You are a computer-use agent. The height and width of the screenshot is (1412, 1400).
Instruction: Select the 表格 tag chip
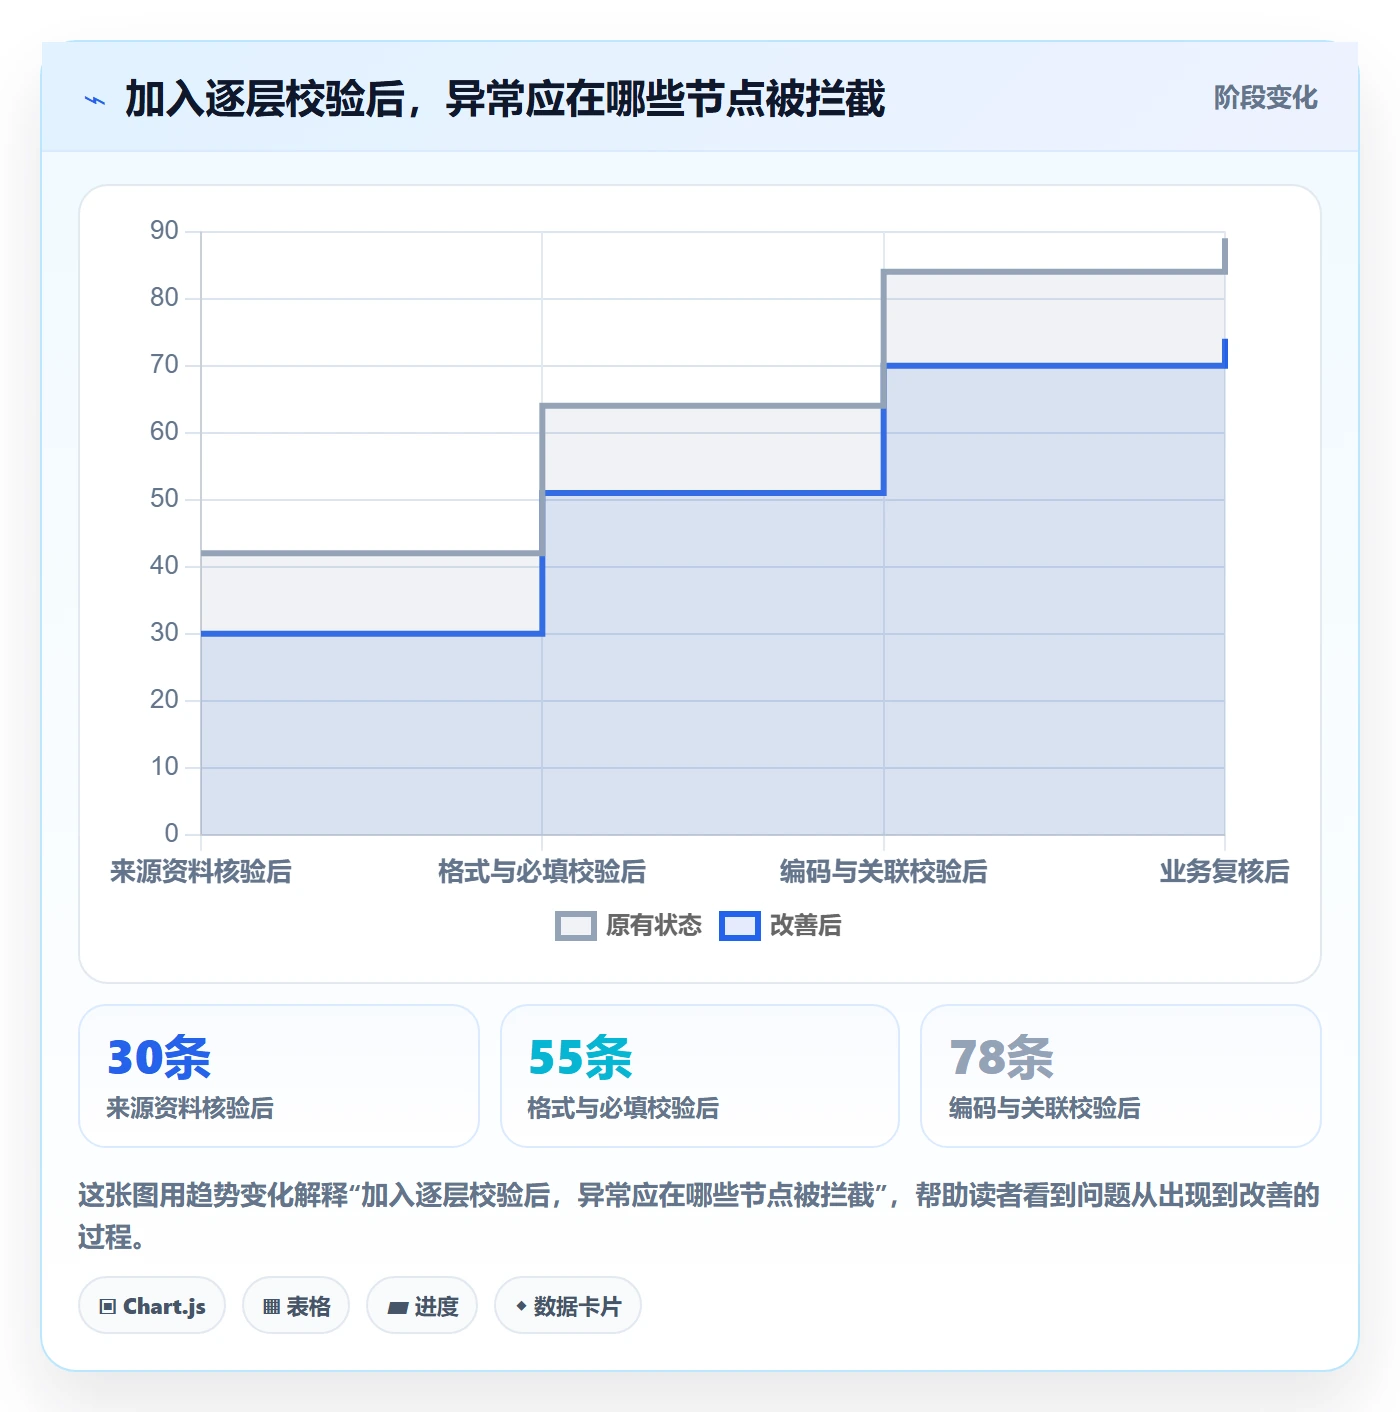[x=296, y=1305]
